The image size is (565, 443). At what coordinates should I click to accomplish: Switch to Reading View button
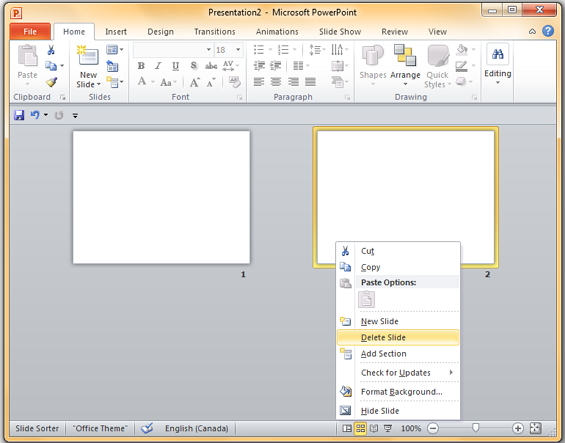click(x=374, y=428)
